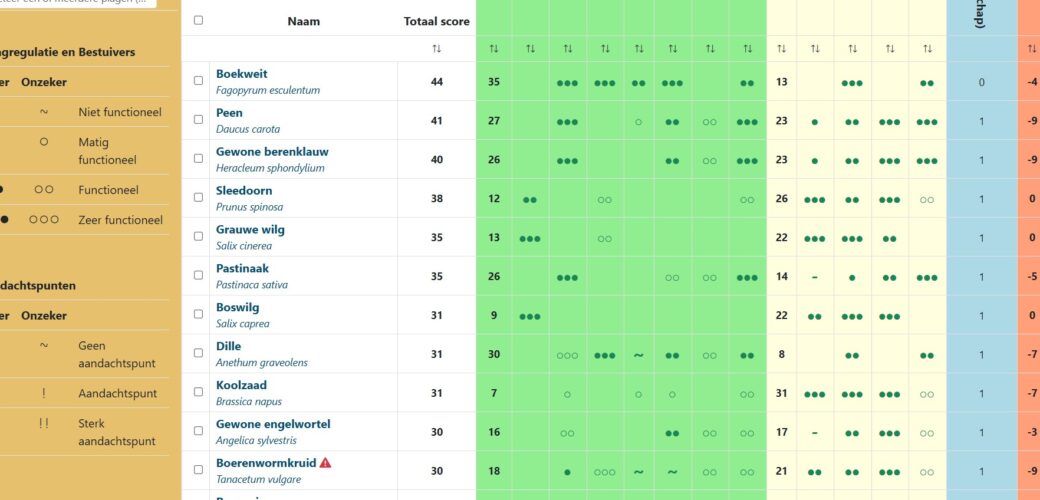Go to the Pastinaak plant details

pyautogui.click(x=242, y=268)
